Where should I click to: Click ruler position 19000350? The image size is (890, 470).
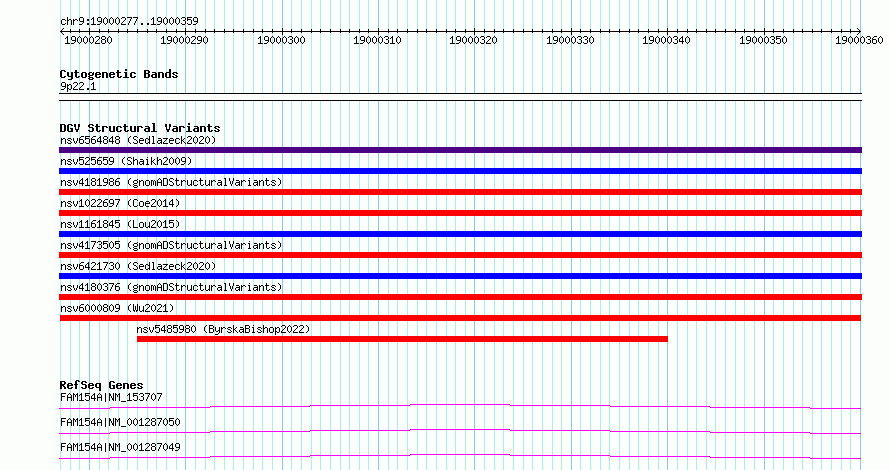pos(763,40)
